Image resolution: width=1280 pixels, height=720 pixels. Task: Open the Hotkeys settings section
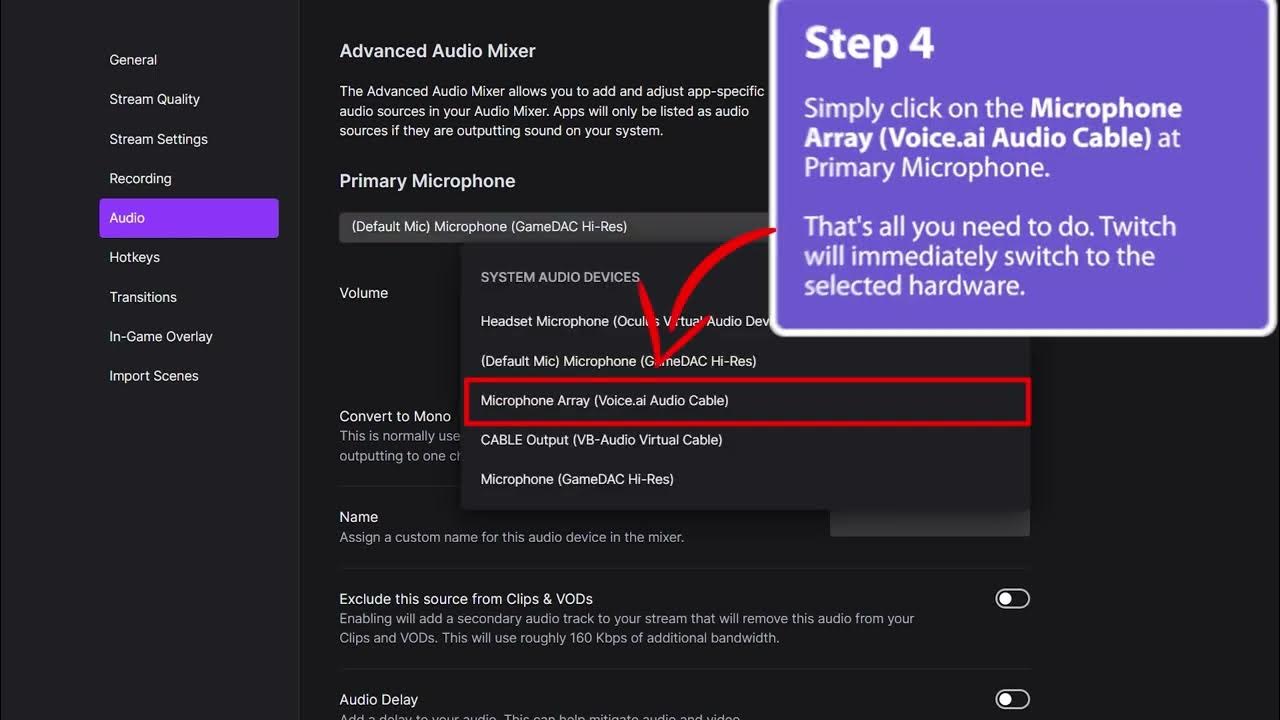click(x=134, y=257)
